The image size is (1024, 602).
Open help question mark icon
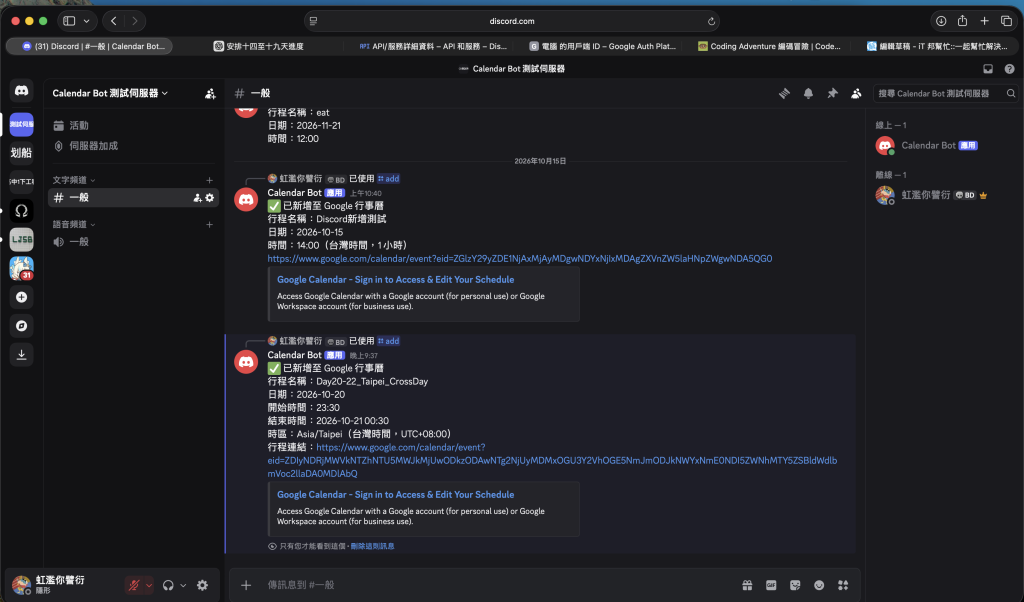pyautogui.click(x=1010, y=69)
